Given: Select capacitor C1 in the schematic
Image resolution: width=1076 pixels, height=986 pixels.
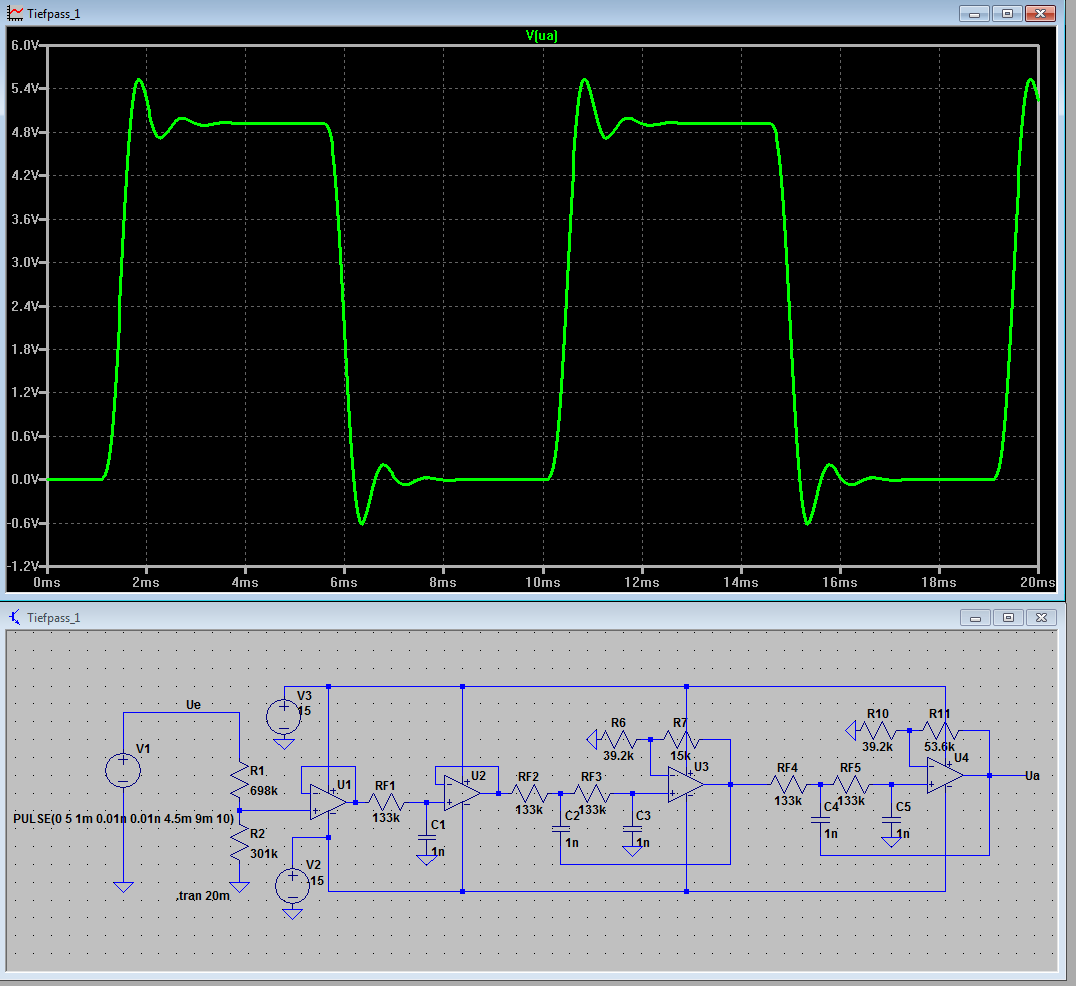Looking at the screenshot, I should tap(428, 832).
